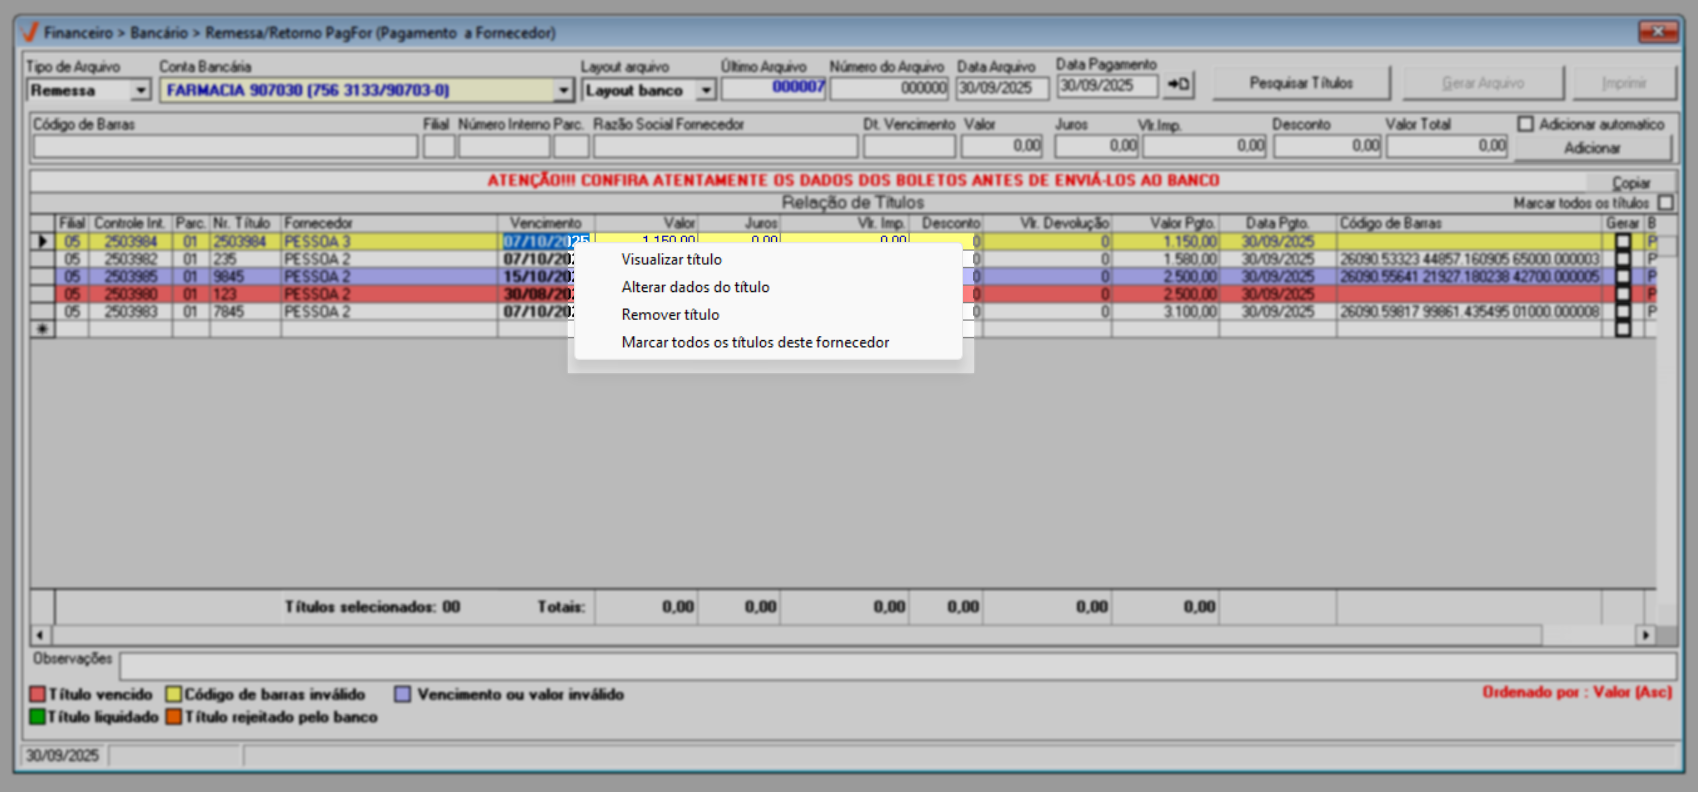Screen dimensions: 1698x792
Task: Click into the Código de Barras field
Action: pos(225,147)
